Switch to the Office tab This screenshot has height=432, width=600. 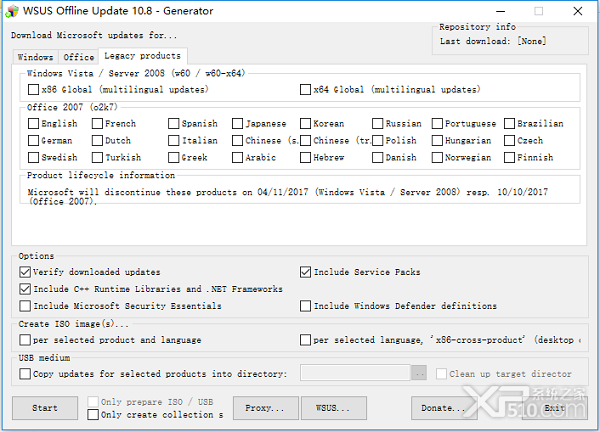click(78, 57)
